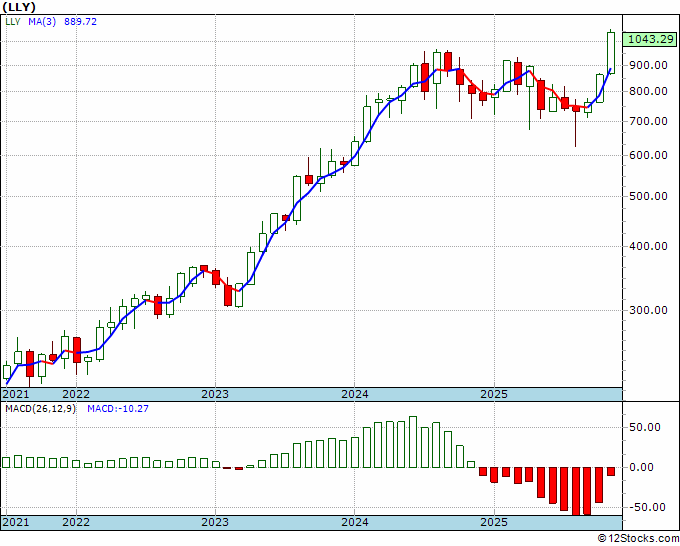
Task: Click the MACD(26,12,9) indicator label
Action: coord(40,408)
